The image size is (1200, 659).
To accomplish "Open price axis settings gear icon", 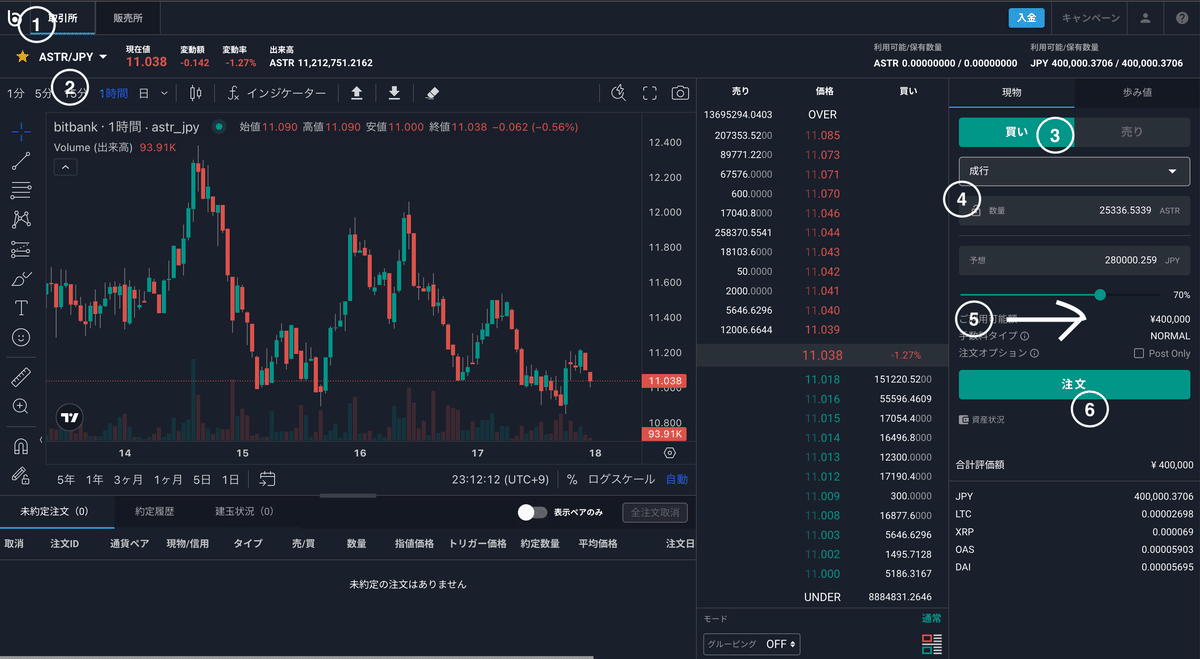I will click(670, 452).
